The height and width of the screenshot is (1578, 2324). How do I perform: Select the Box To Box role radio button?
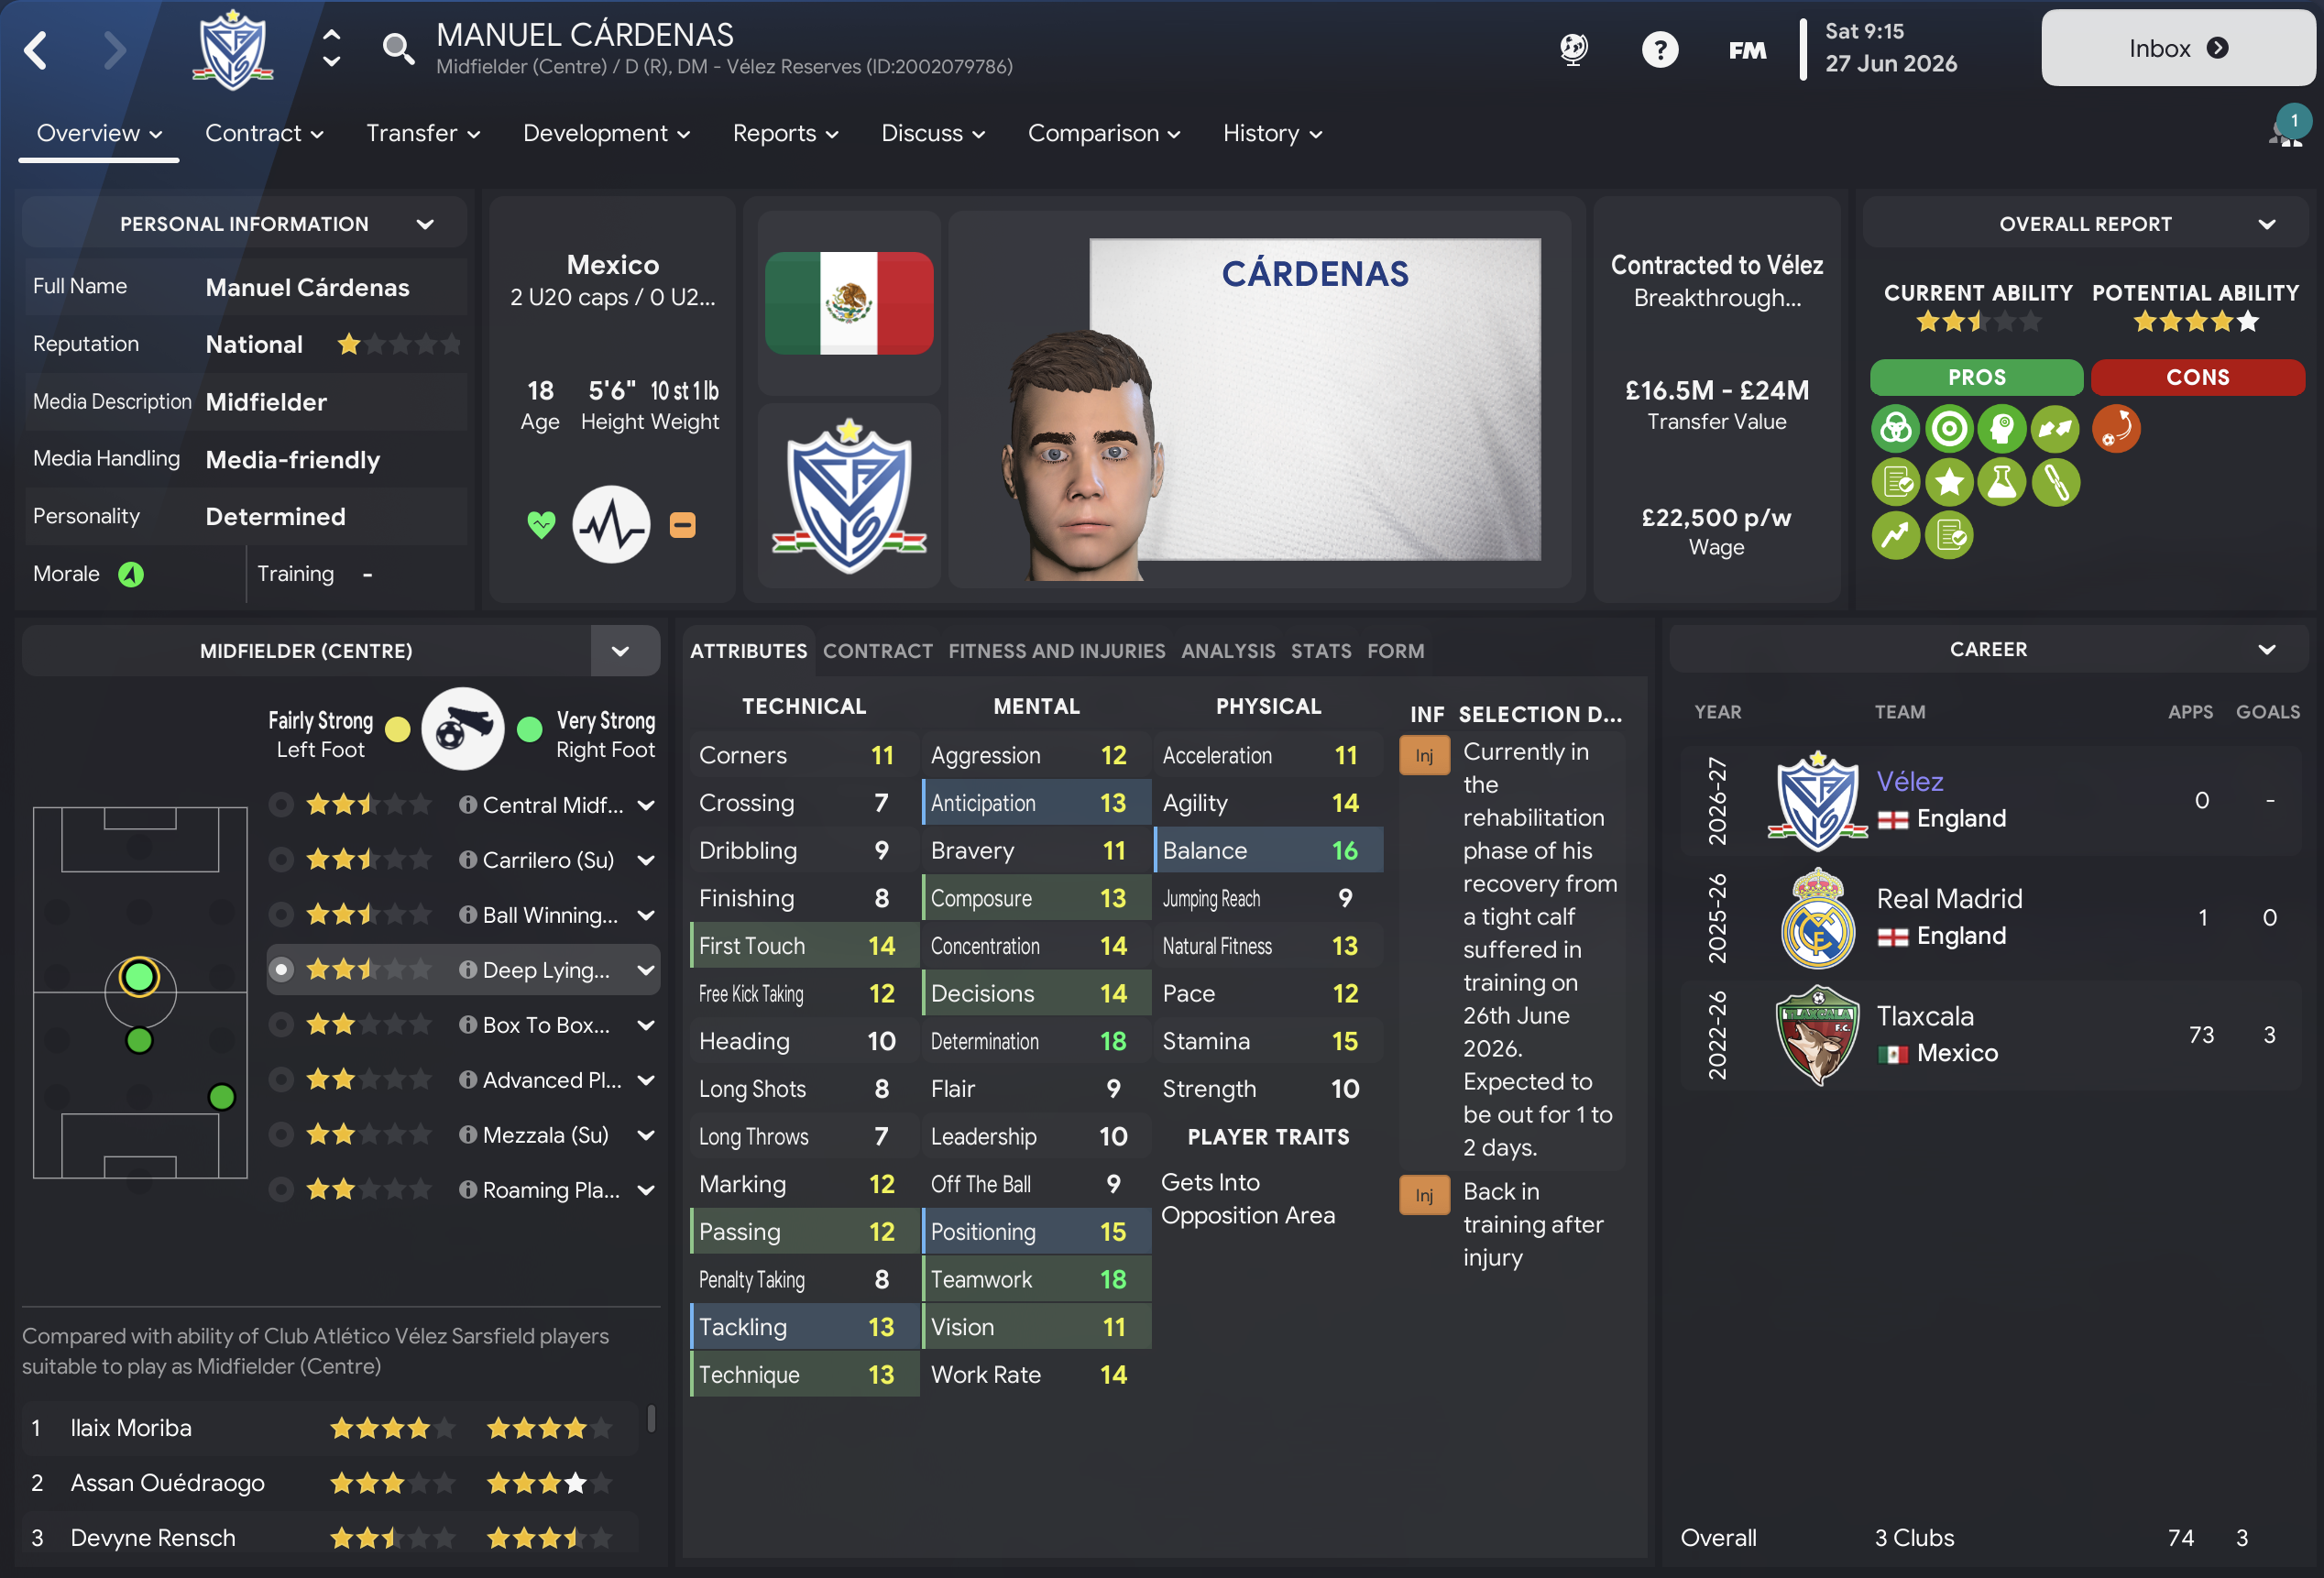click(x=282, y=1025)
